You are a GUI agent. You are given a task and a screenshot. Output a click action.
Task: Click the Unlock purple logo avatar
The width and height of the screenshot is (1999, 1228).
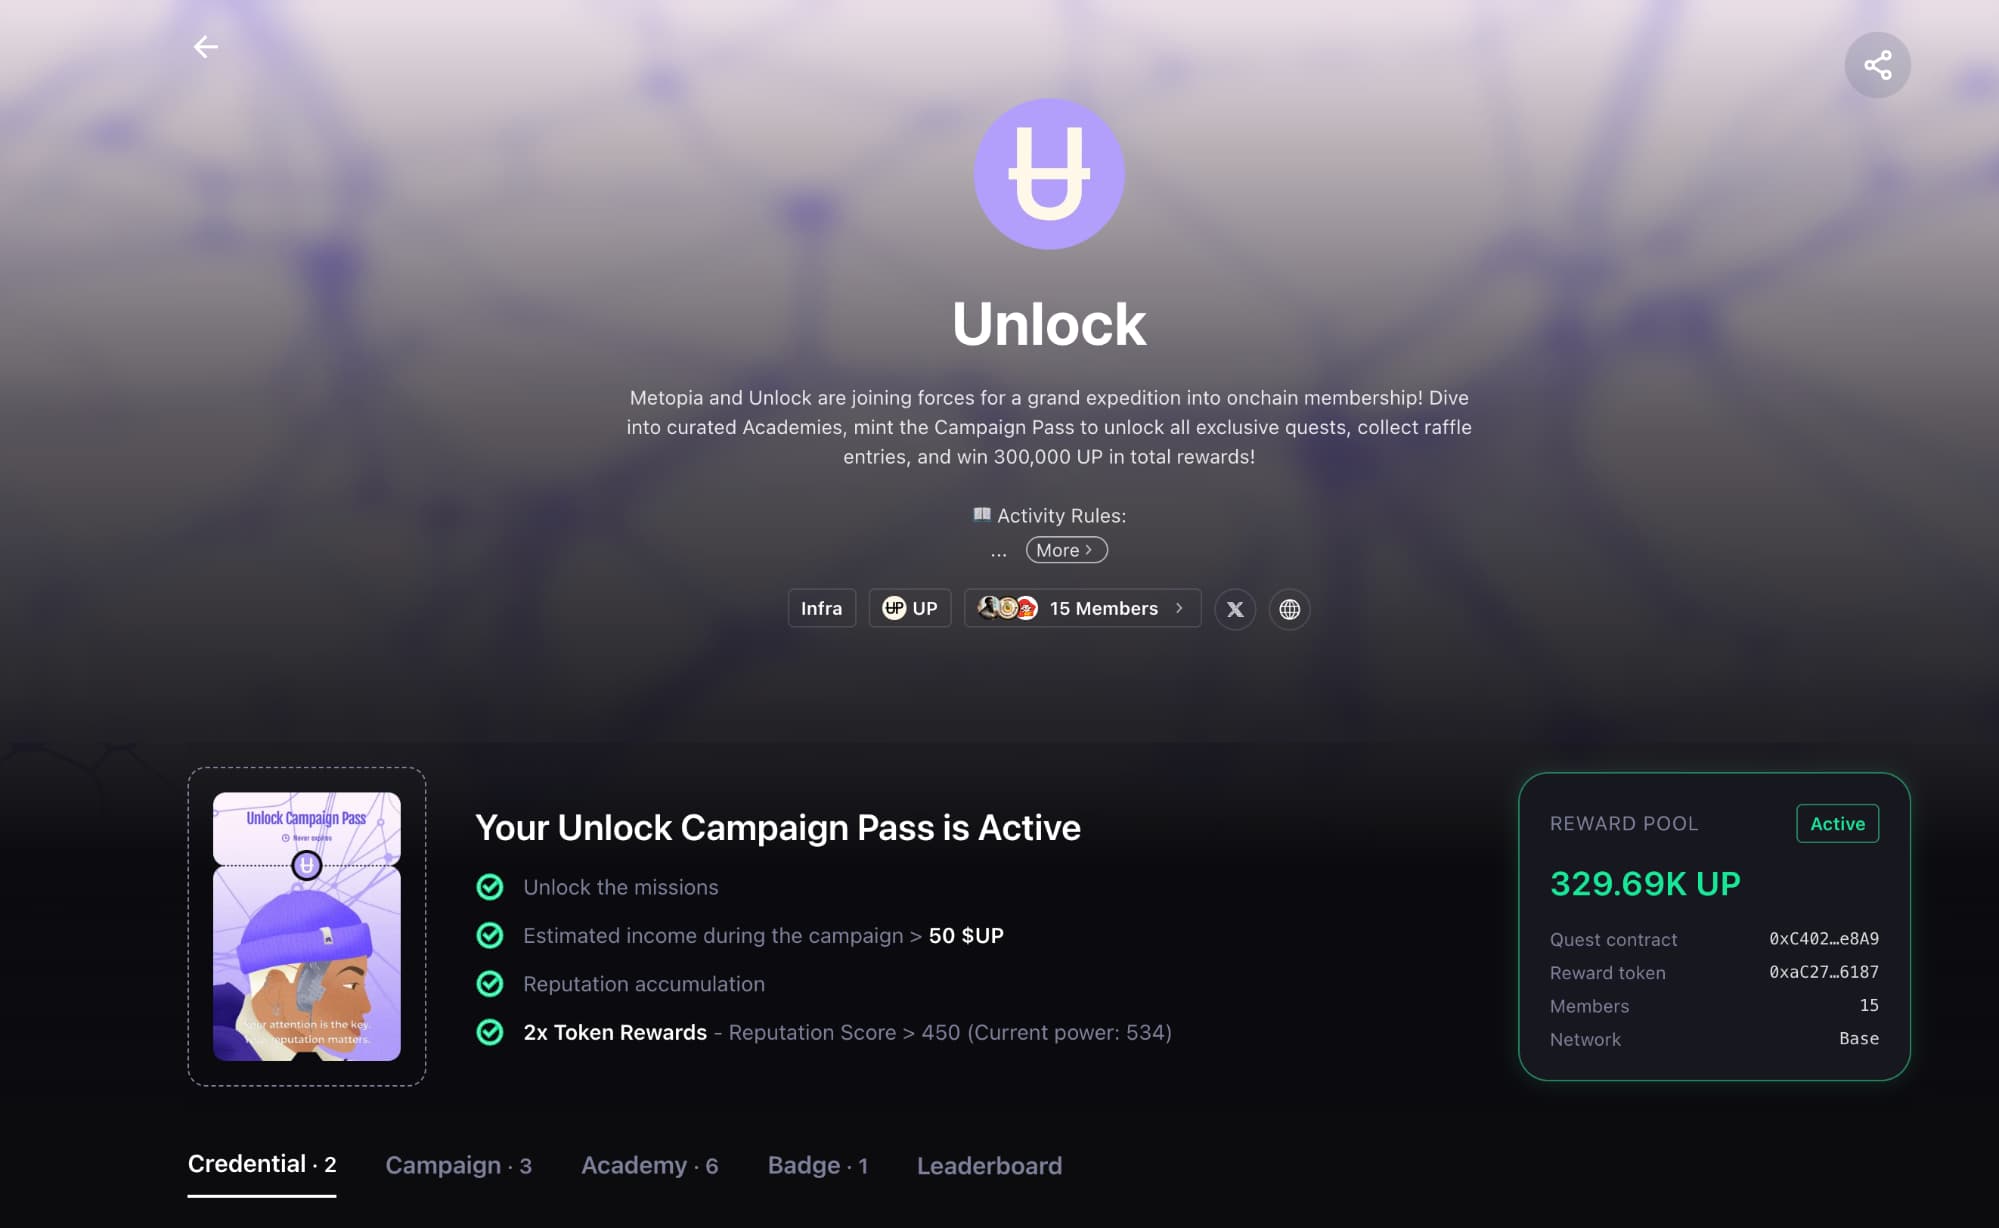1049,173
